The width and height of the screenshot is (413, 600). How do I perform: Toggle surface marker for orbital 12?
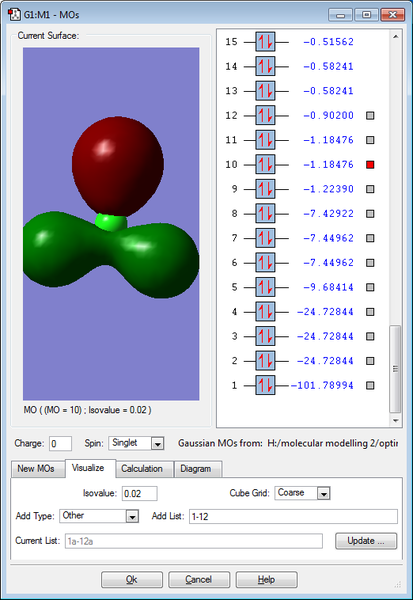[x=370, y=116]
